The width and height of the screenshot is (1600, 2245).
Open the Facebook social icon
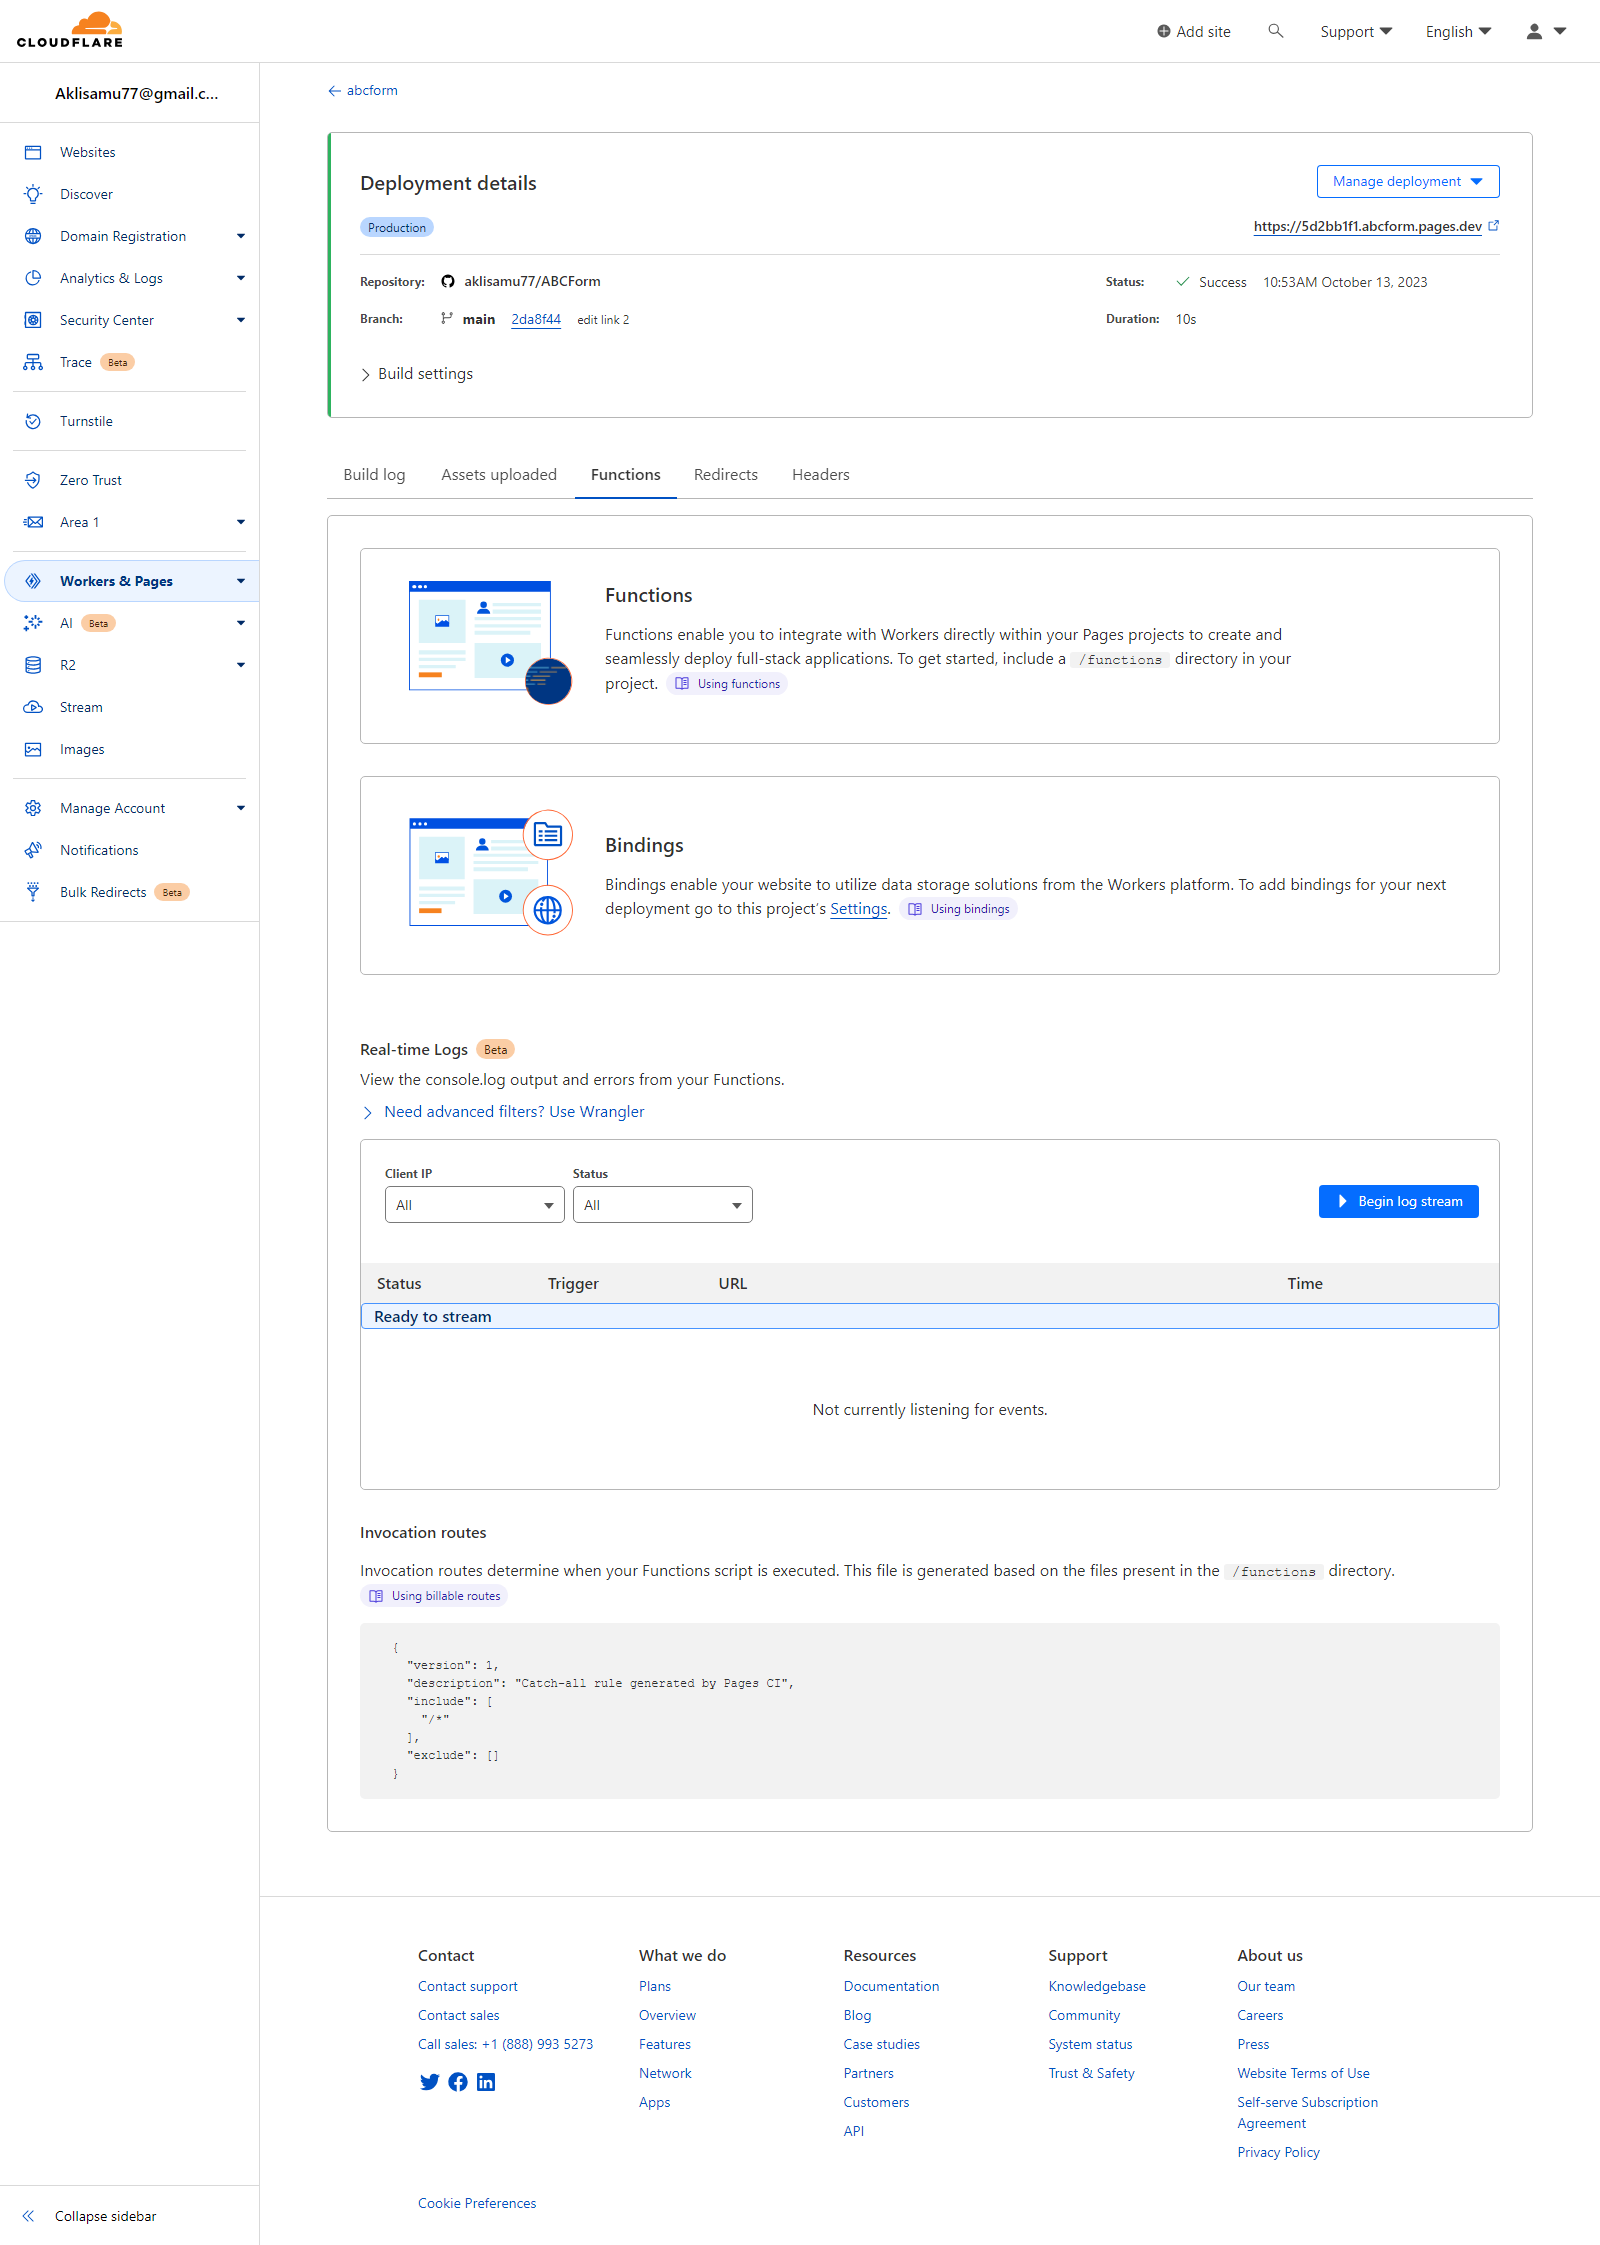[458, 2082]
